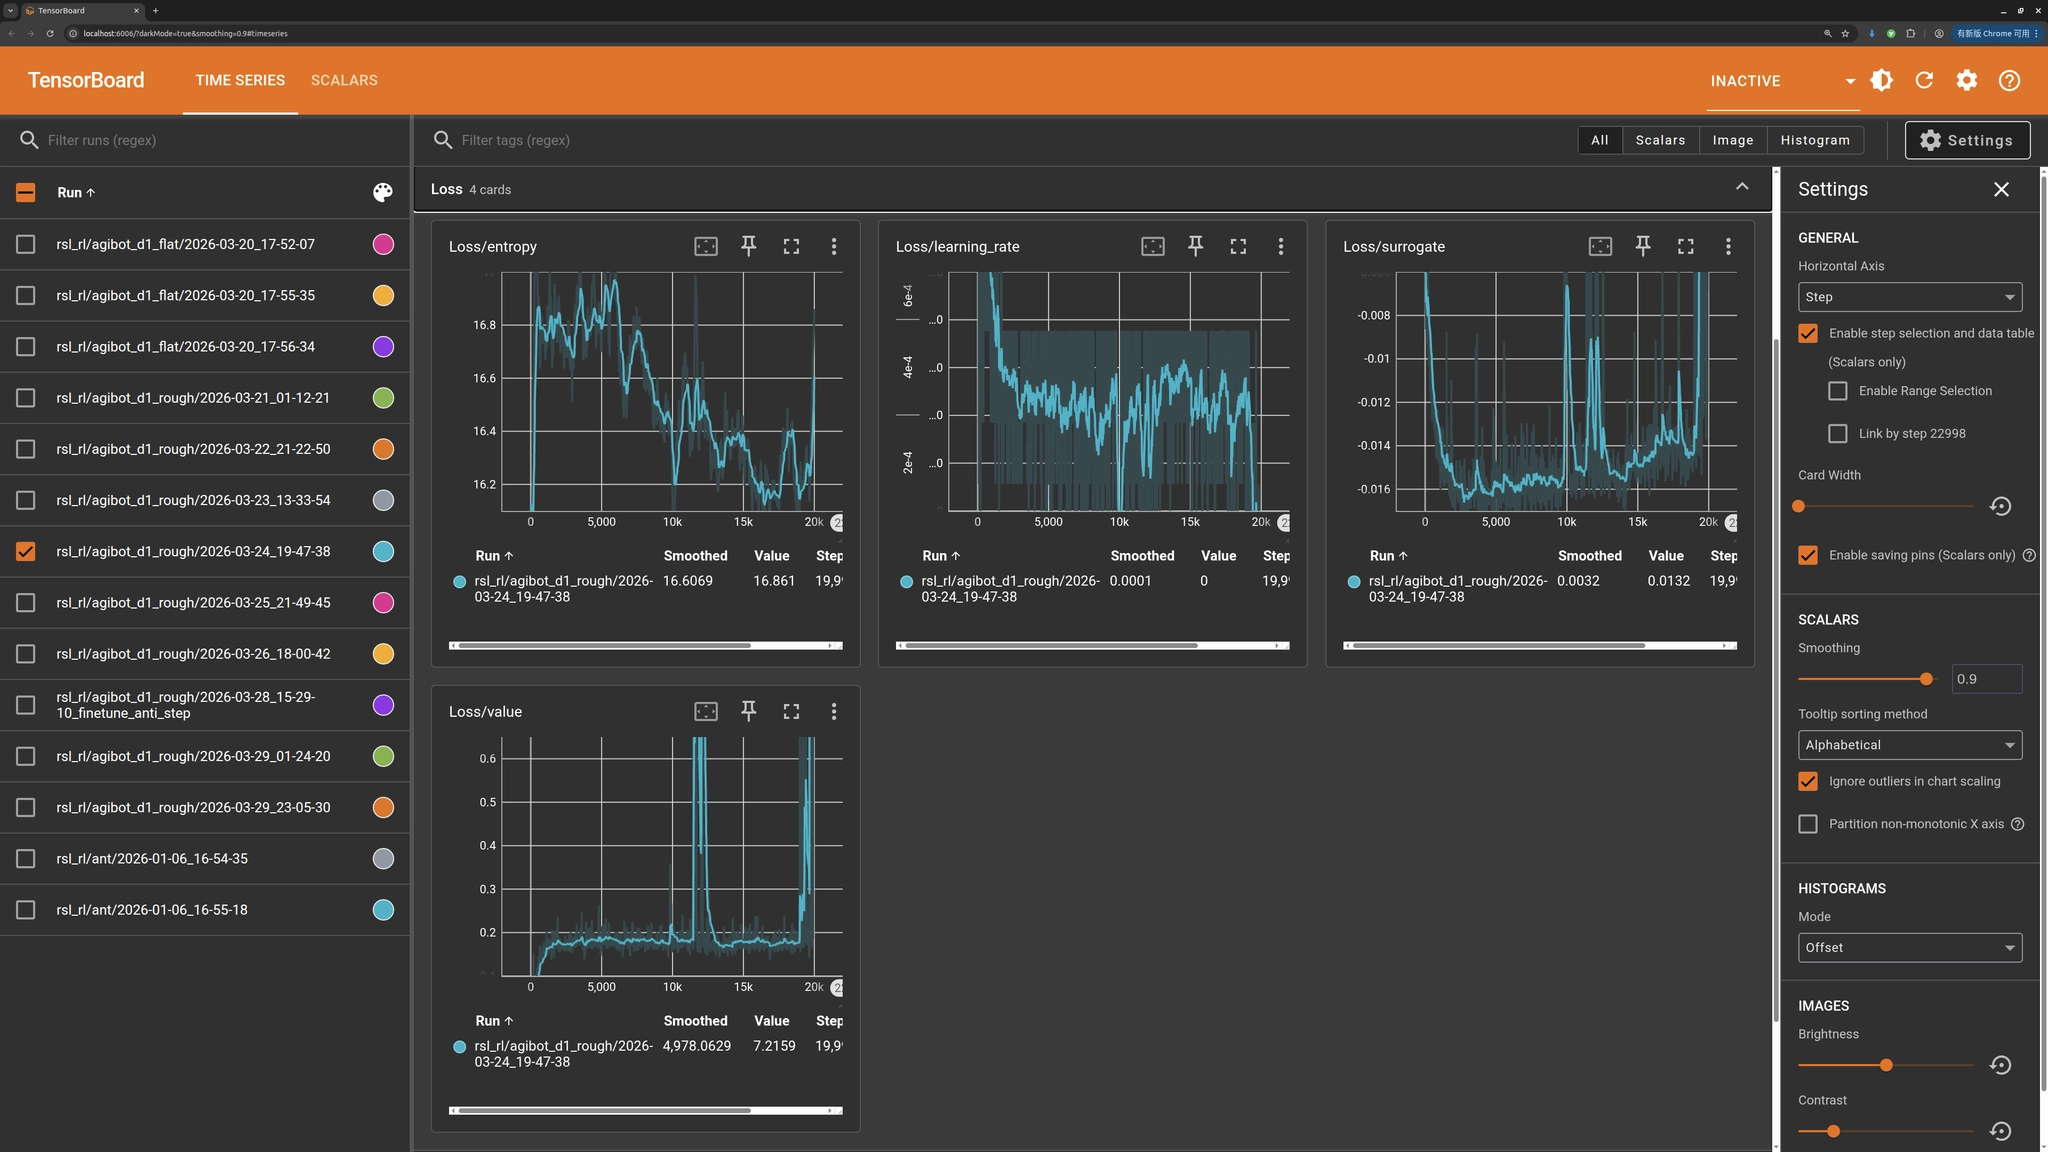Open more options on Loss/learning_rate card
Screen dimensions: 2048x1152
[1281, 246]
